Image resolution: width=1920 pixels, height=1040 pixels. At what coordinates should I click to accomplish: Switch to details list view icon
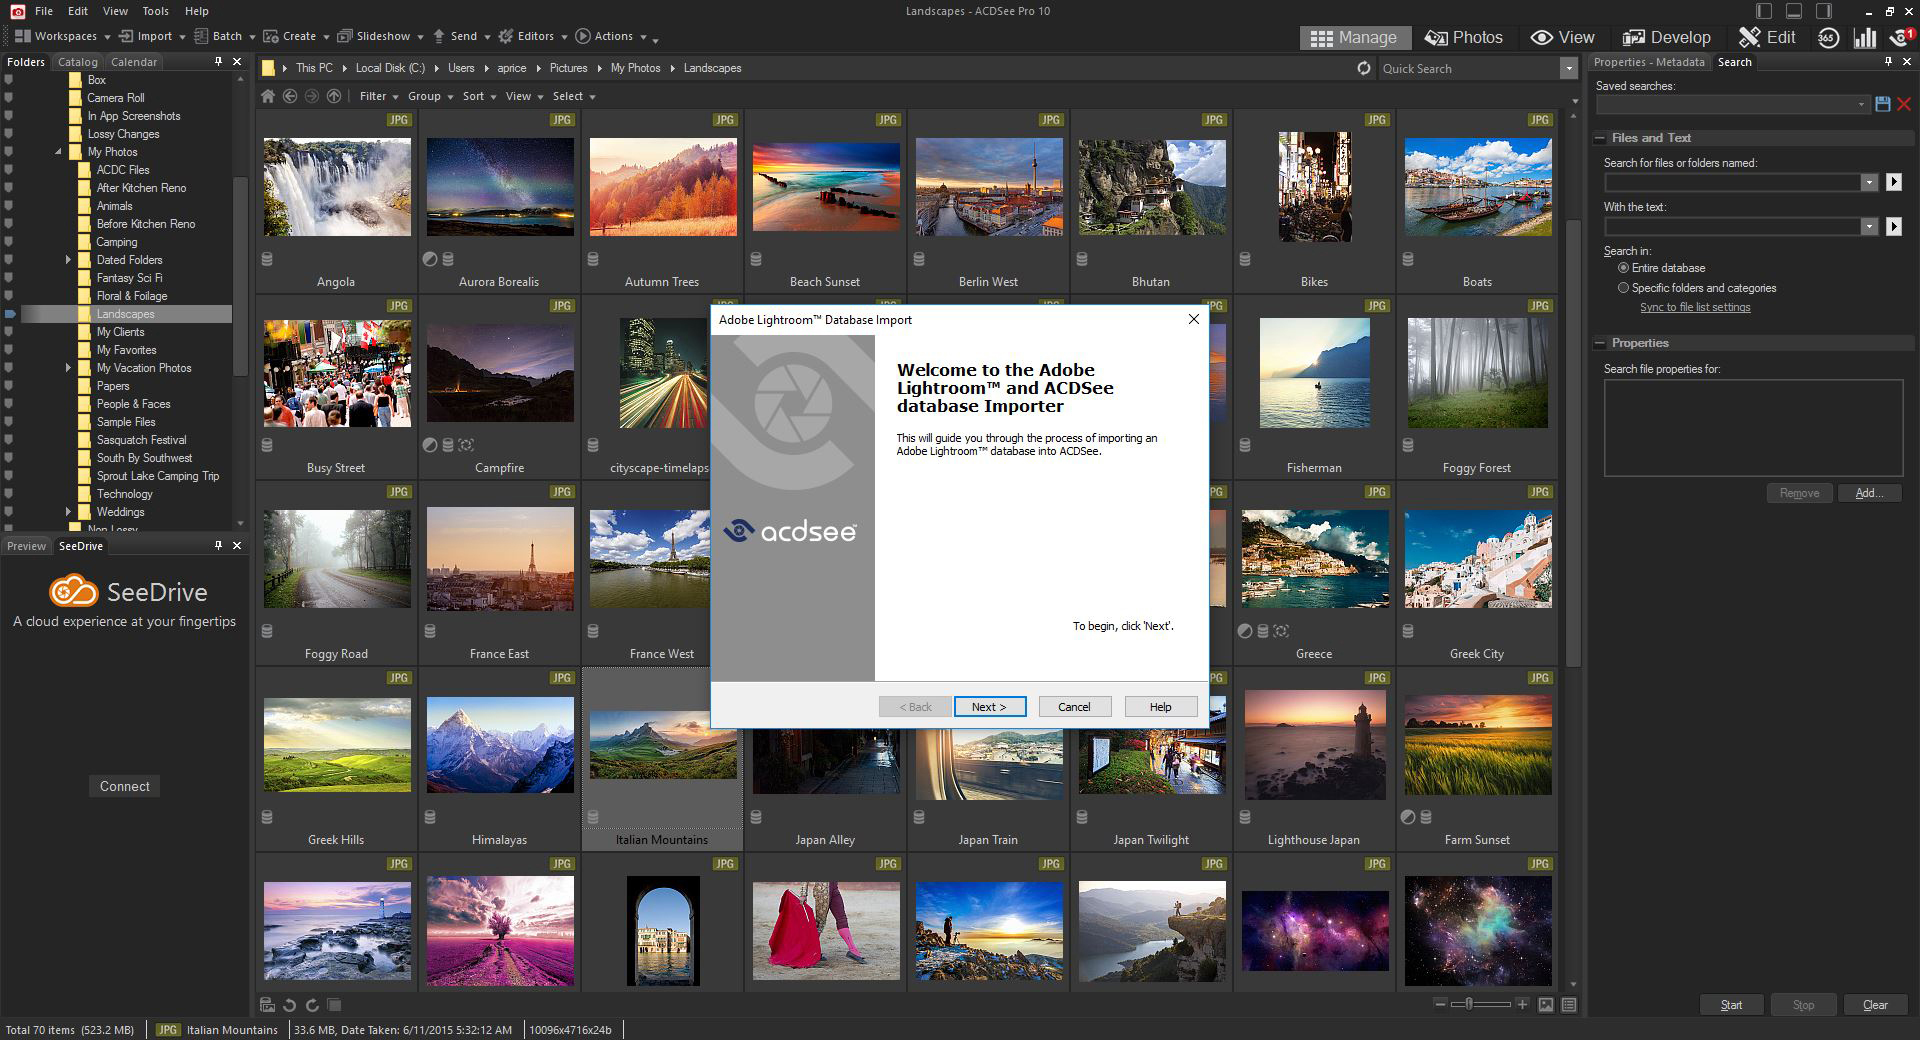tap(1569, 1004)
